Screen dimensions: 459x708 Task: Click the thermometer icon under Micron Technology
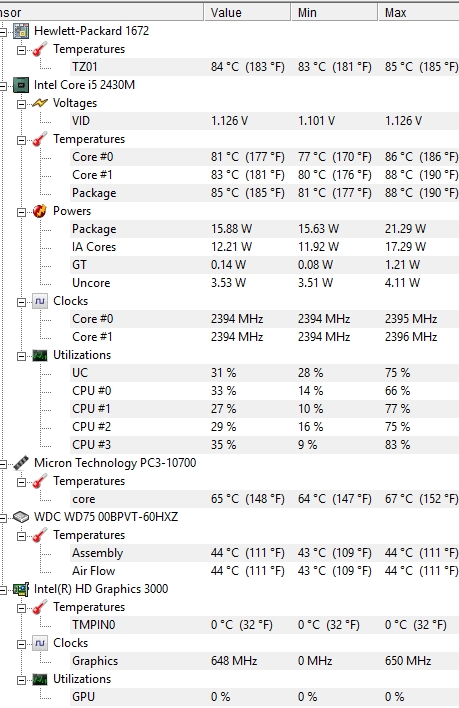pyautogui.click(x=40, y=481)
